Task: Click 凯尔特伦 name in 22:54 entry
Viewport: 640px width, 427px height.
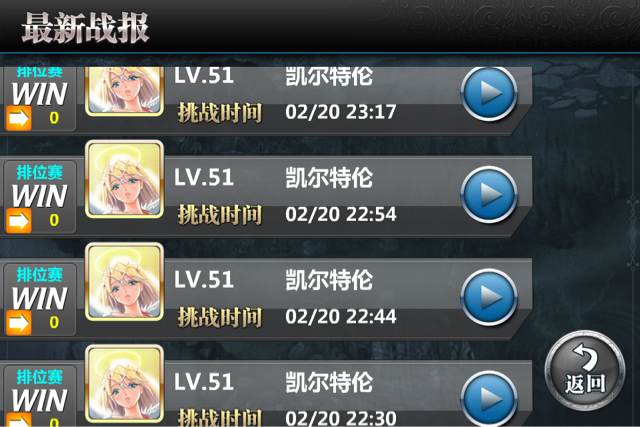Action: (x=329, y=178)
